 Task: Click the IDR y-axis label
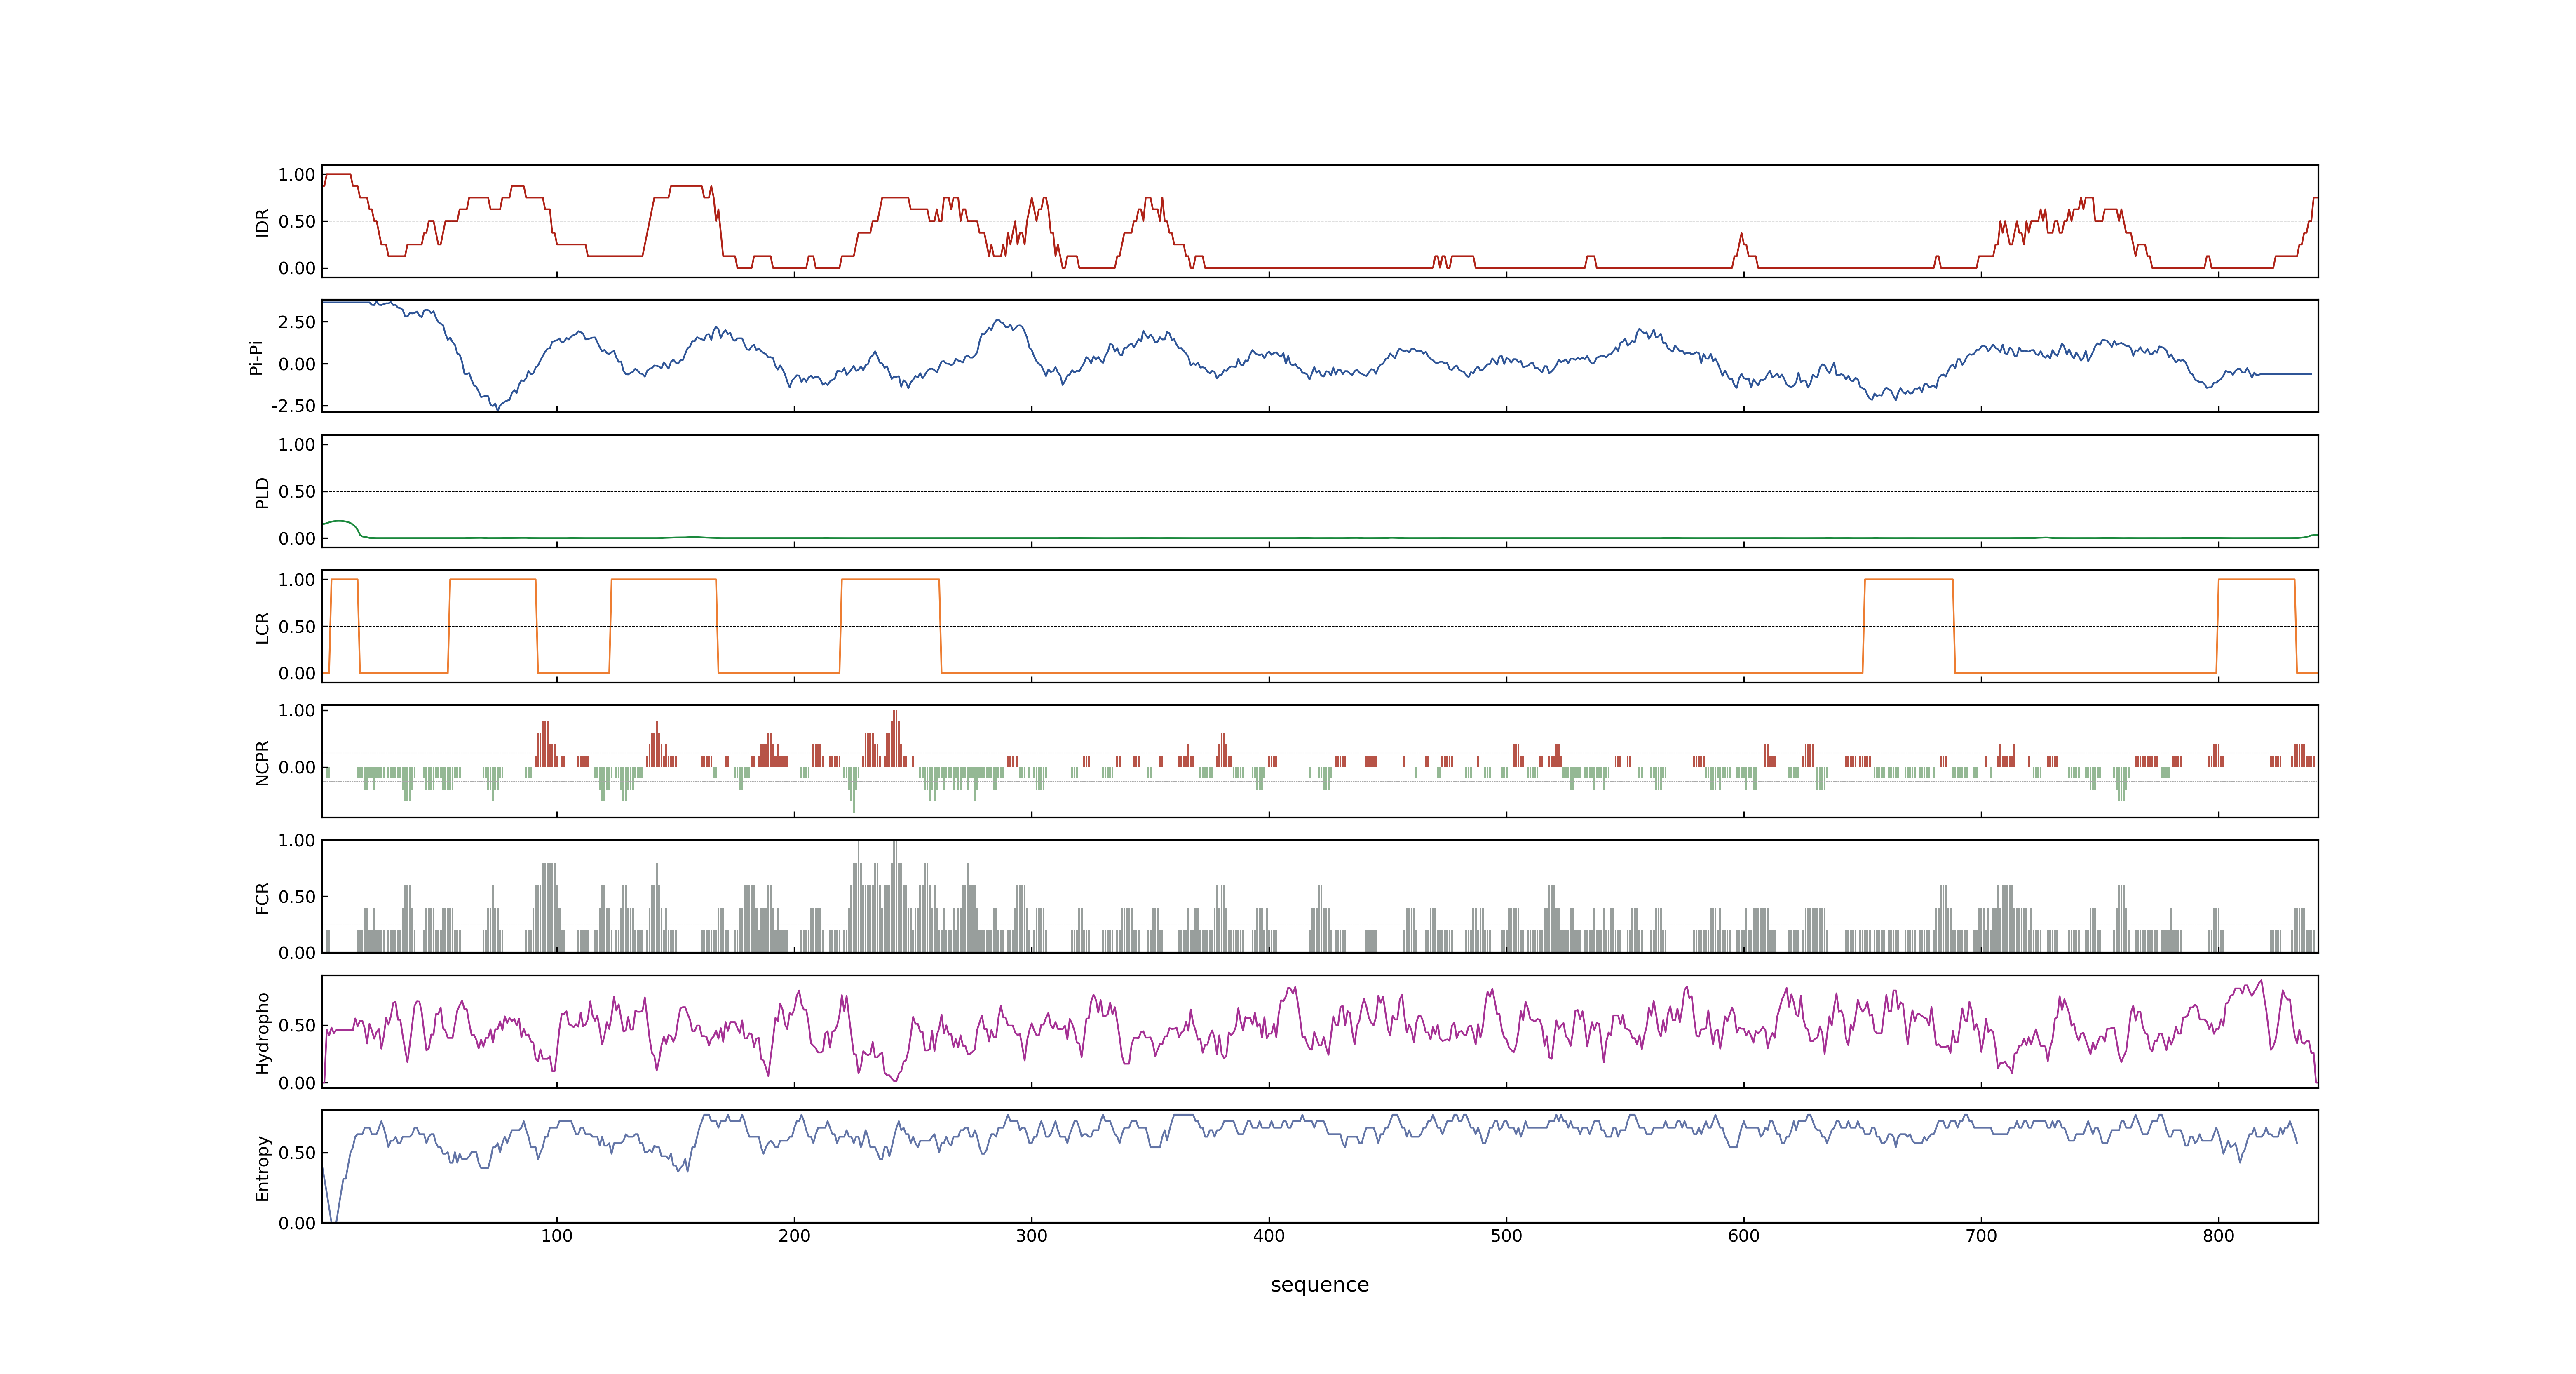[262, 222]
